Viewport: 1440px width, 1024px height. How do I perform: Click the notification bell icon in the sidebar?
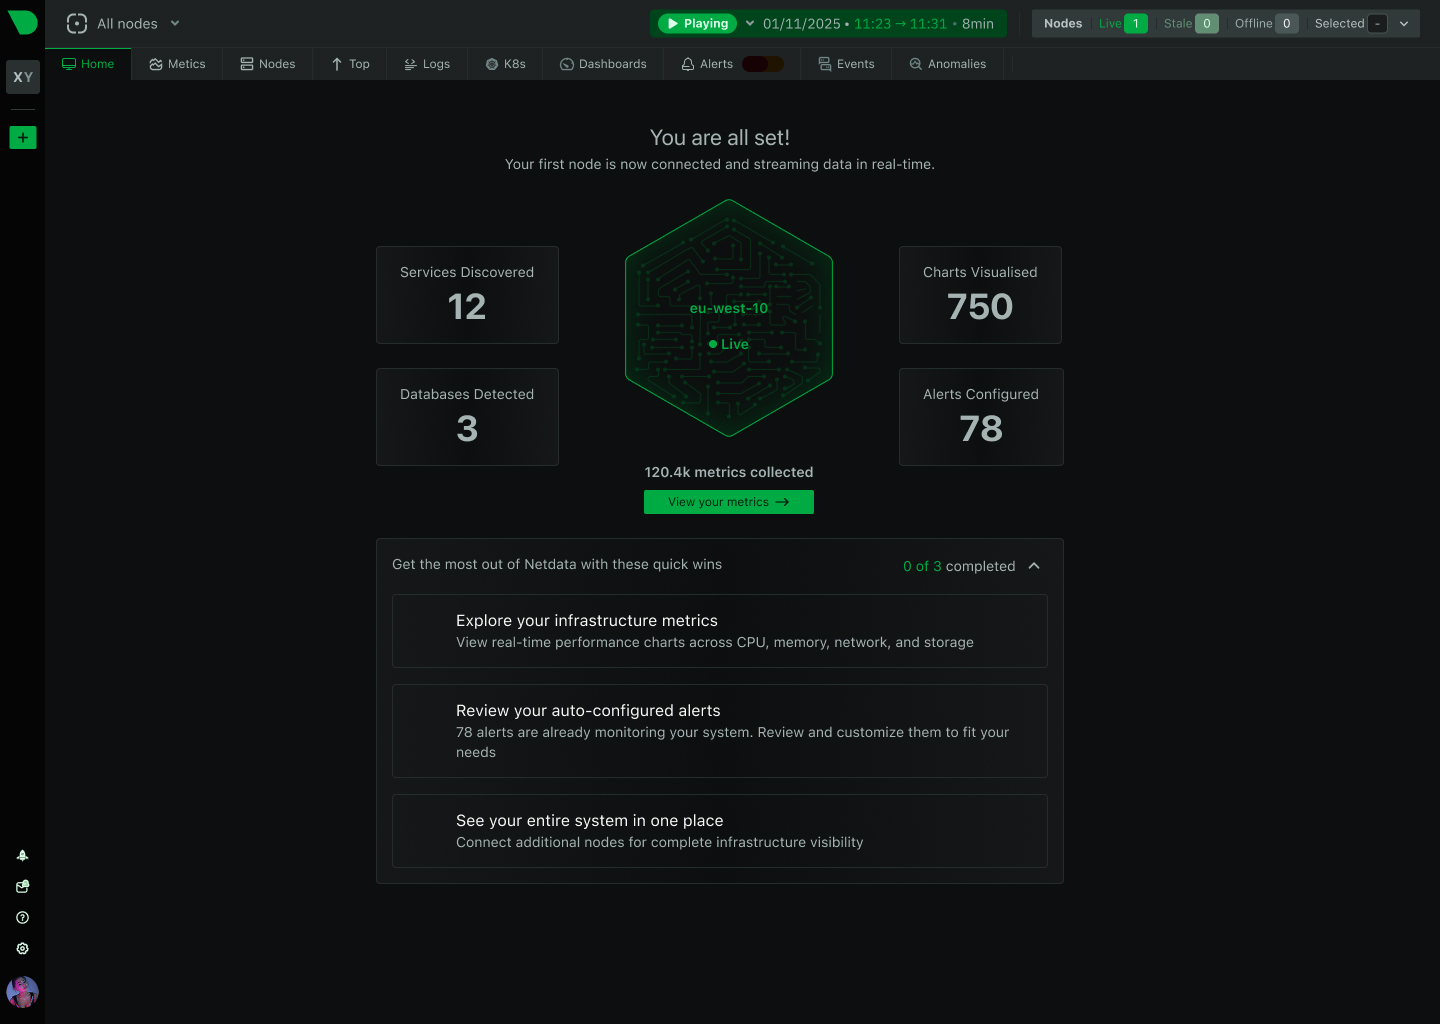(x=22, y=855)
